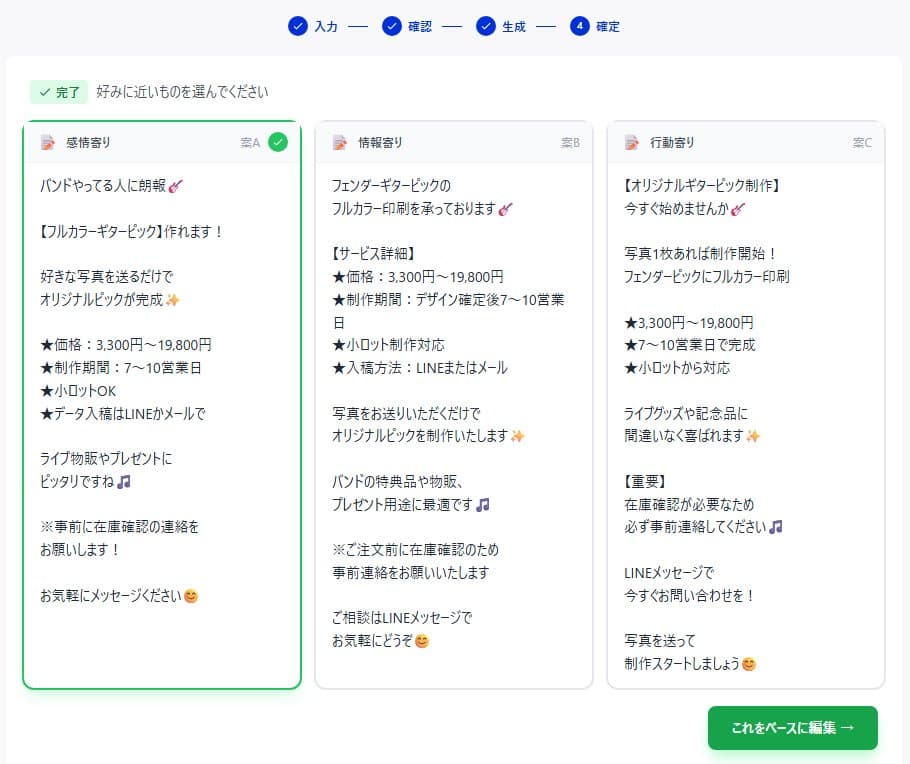Image resolution: width=910 pixels, height=764 pixels.
Task: Click the 案B label on the middle card
Action: tap(570, 143)
